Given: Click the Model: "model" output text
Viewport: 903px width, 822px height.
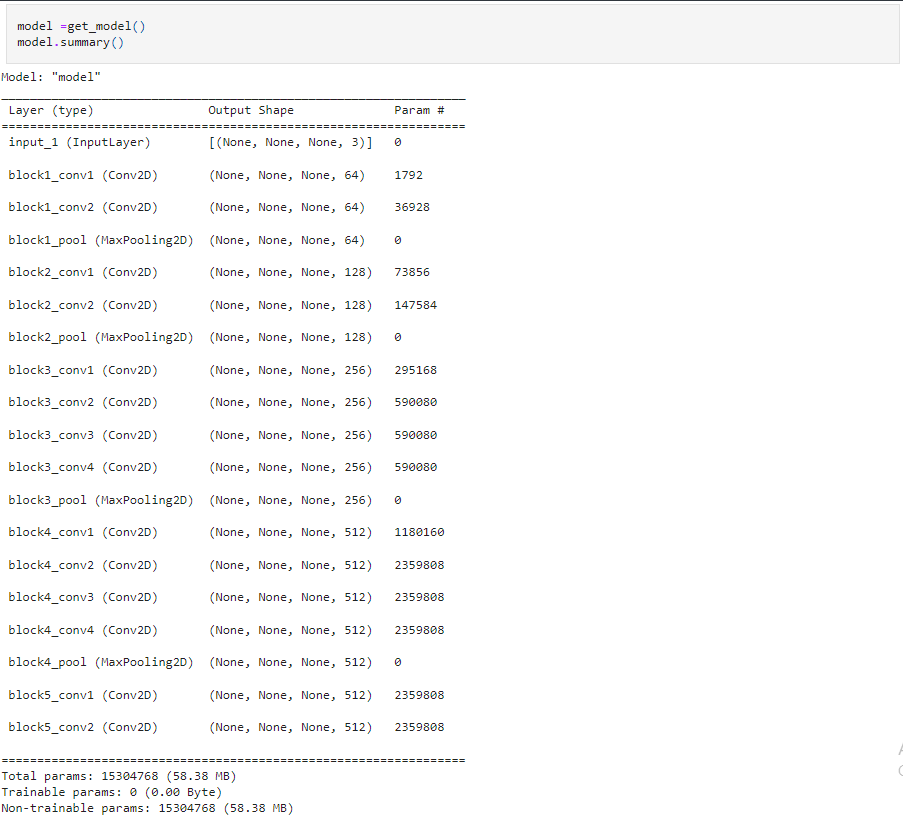Looking at the screenshot, I should [51, 77].
